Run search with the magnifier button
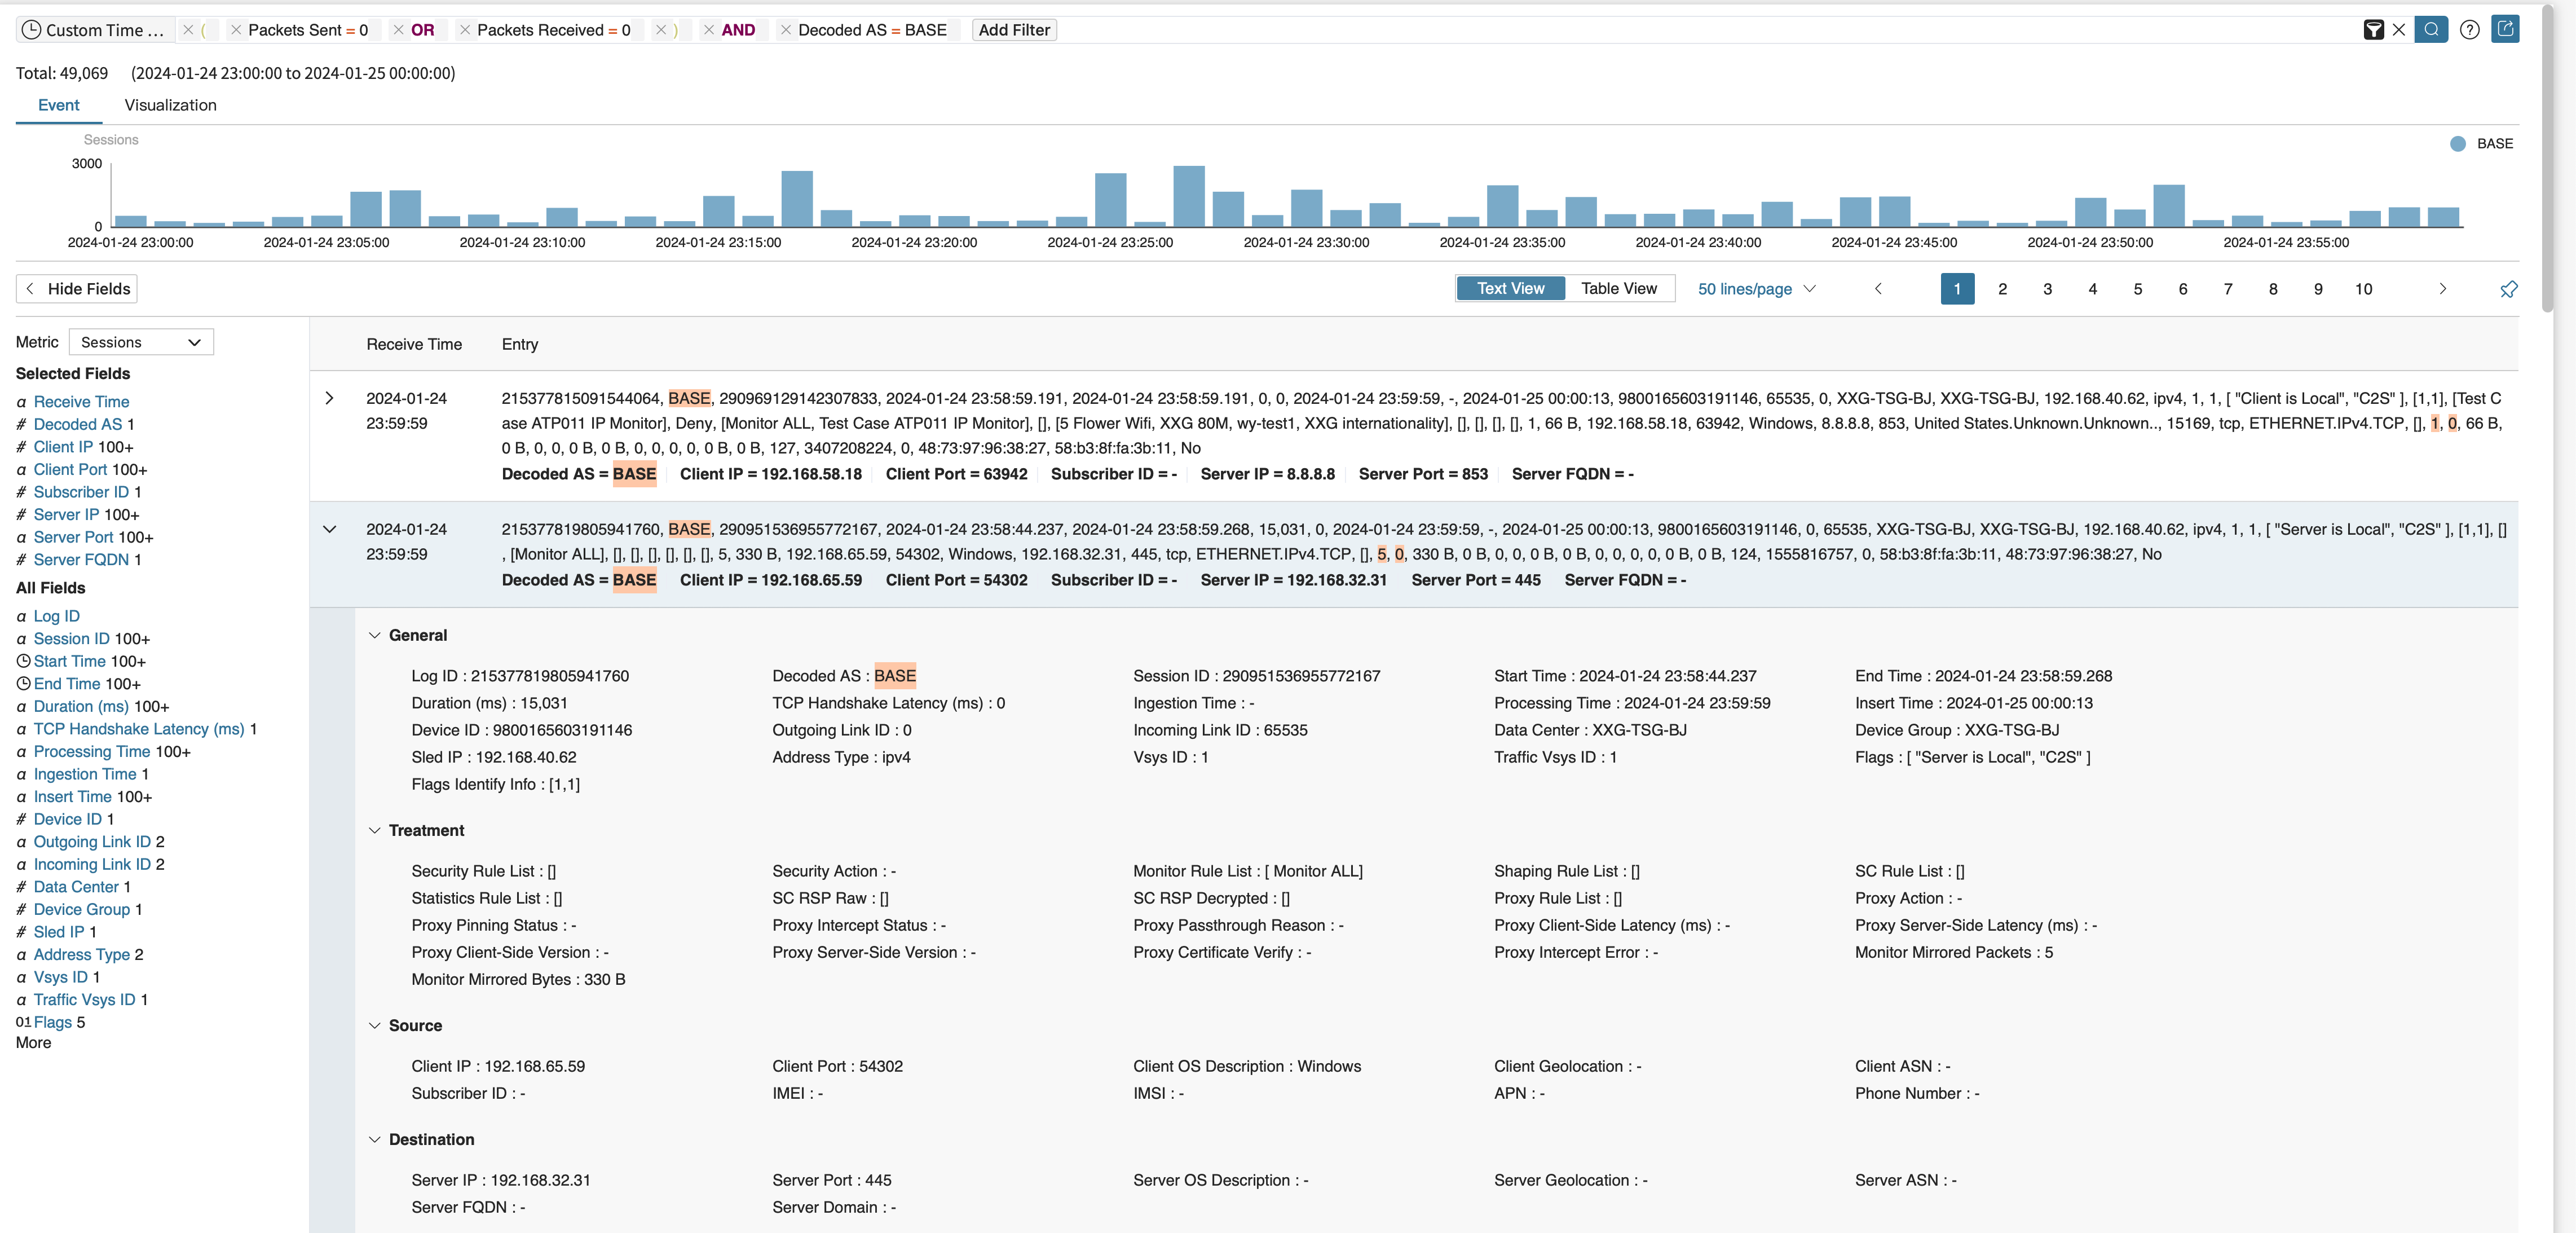Image resolution: width=2576 pixels, height=1233 pixels. pos(2431,30)
